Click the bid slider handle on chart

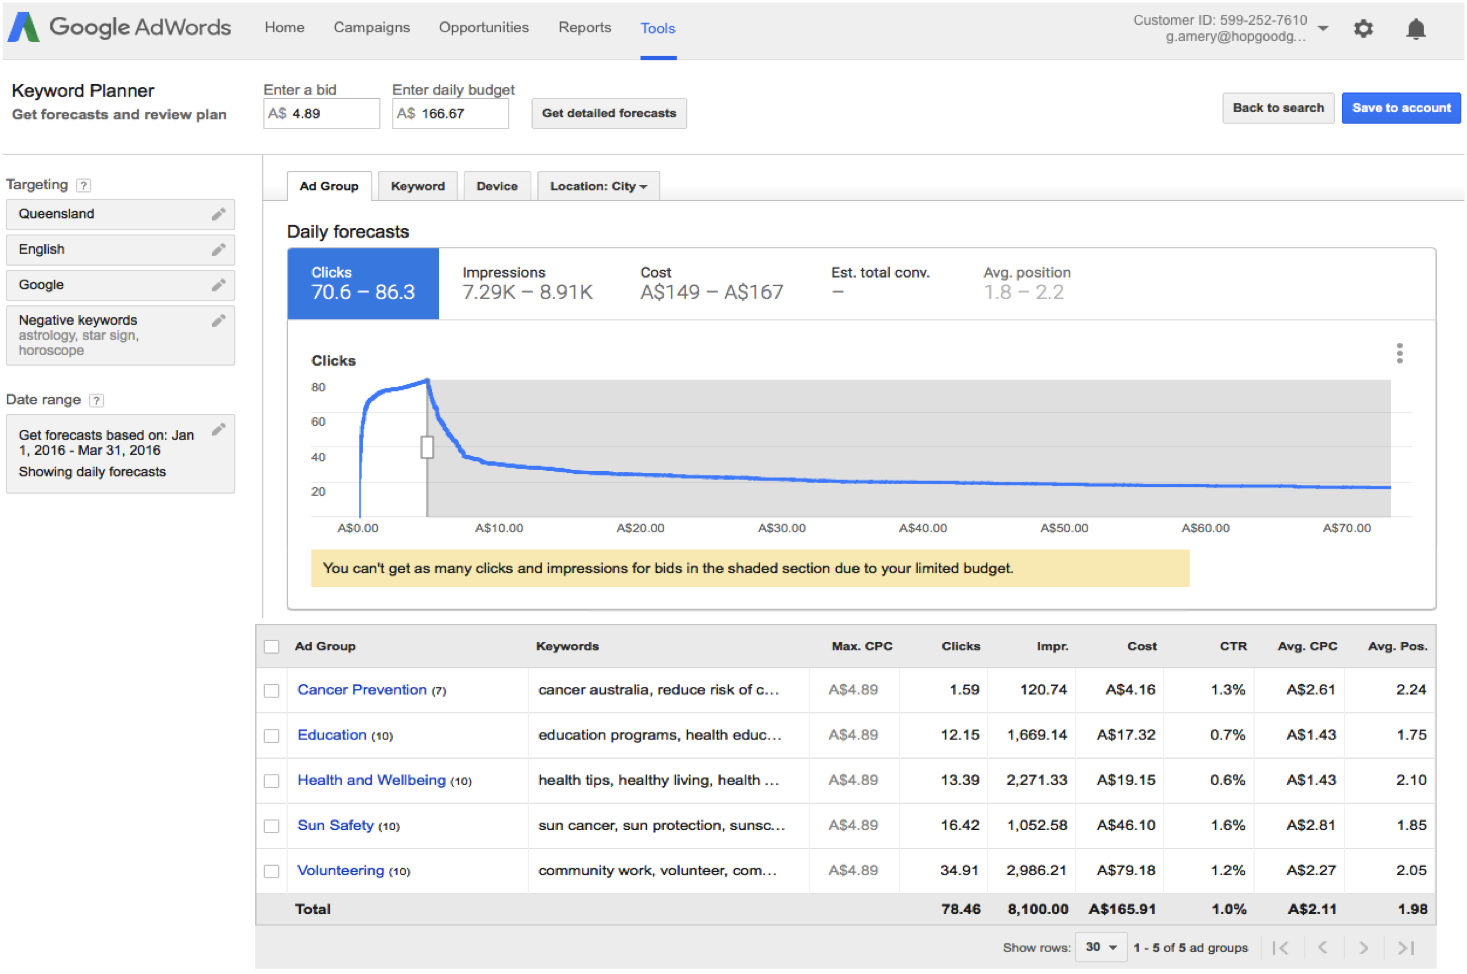click(x=427, y=447)
